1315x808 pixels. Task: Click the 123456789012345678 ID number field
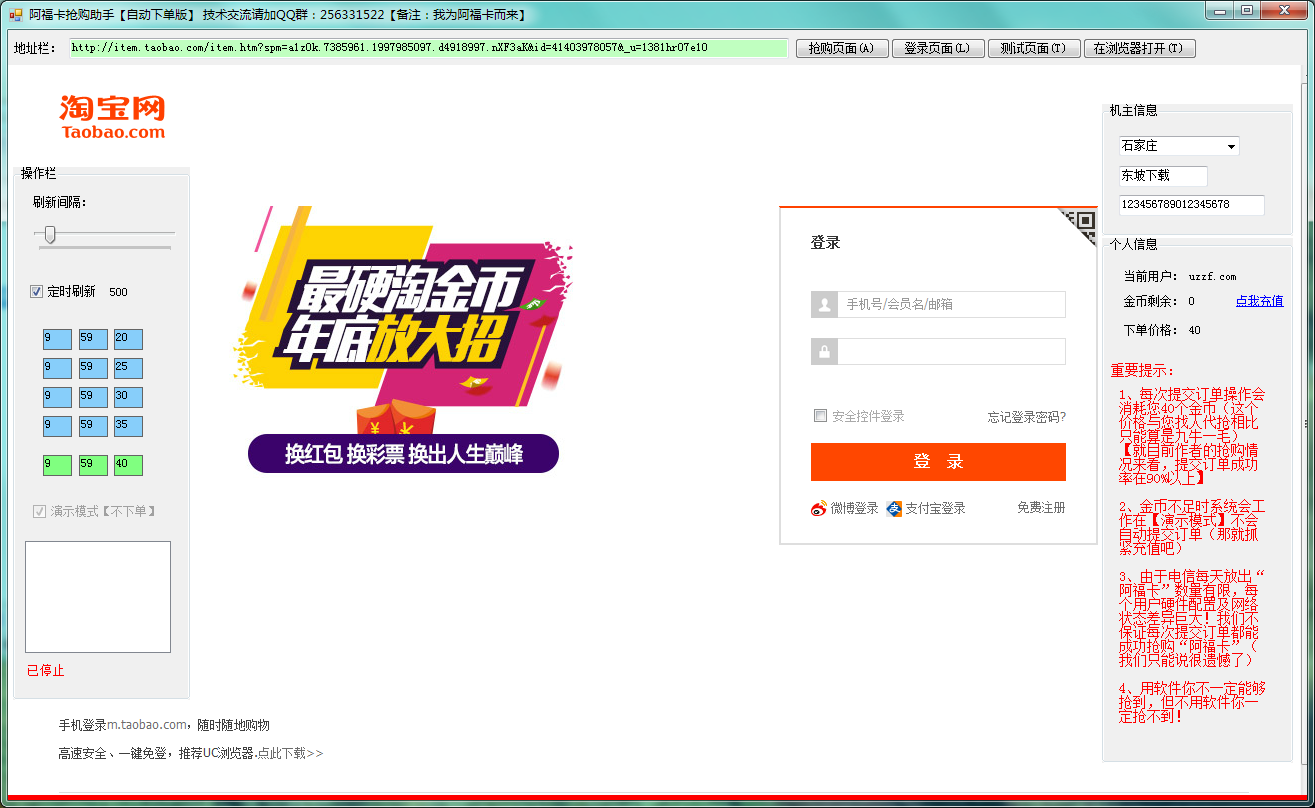point(1192,205)
